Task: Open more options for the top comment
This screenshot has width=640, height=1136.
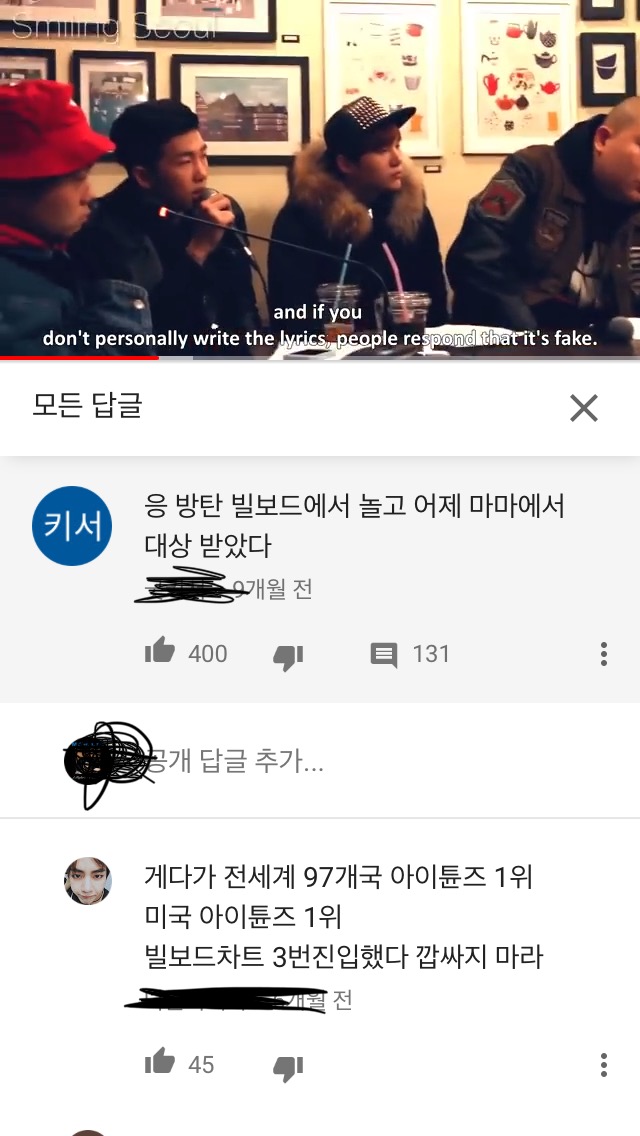Action: point(603,653)
